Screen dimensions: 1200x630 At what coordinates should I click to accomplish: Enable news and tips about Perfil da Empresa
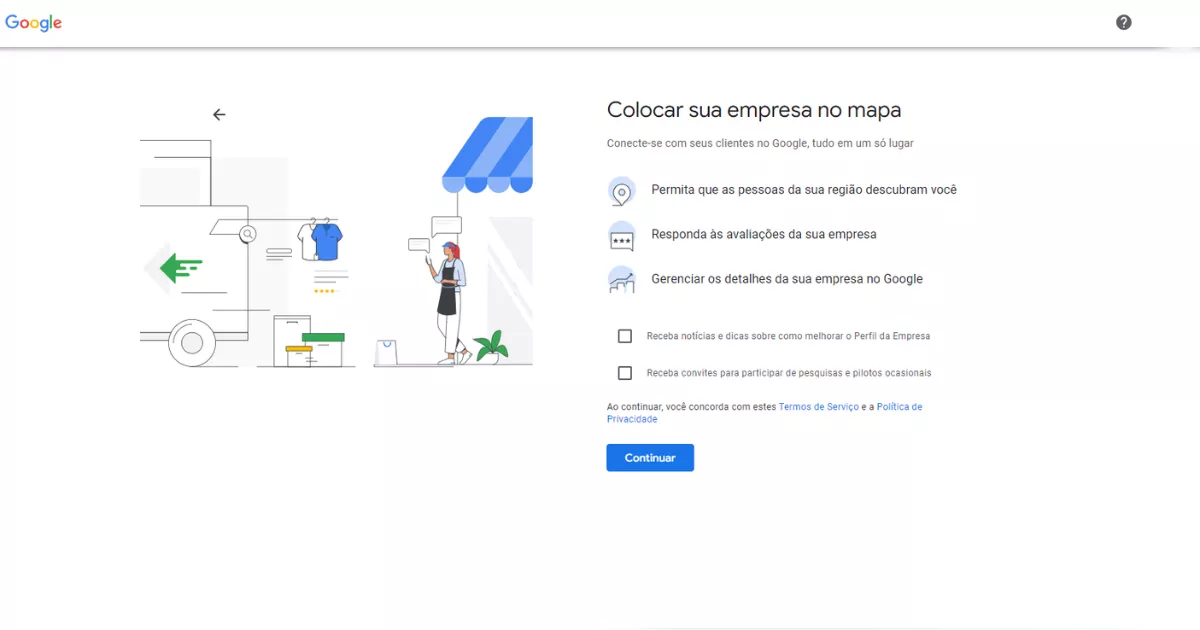tap(625, 336)
